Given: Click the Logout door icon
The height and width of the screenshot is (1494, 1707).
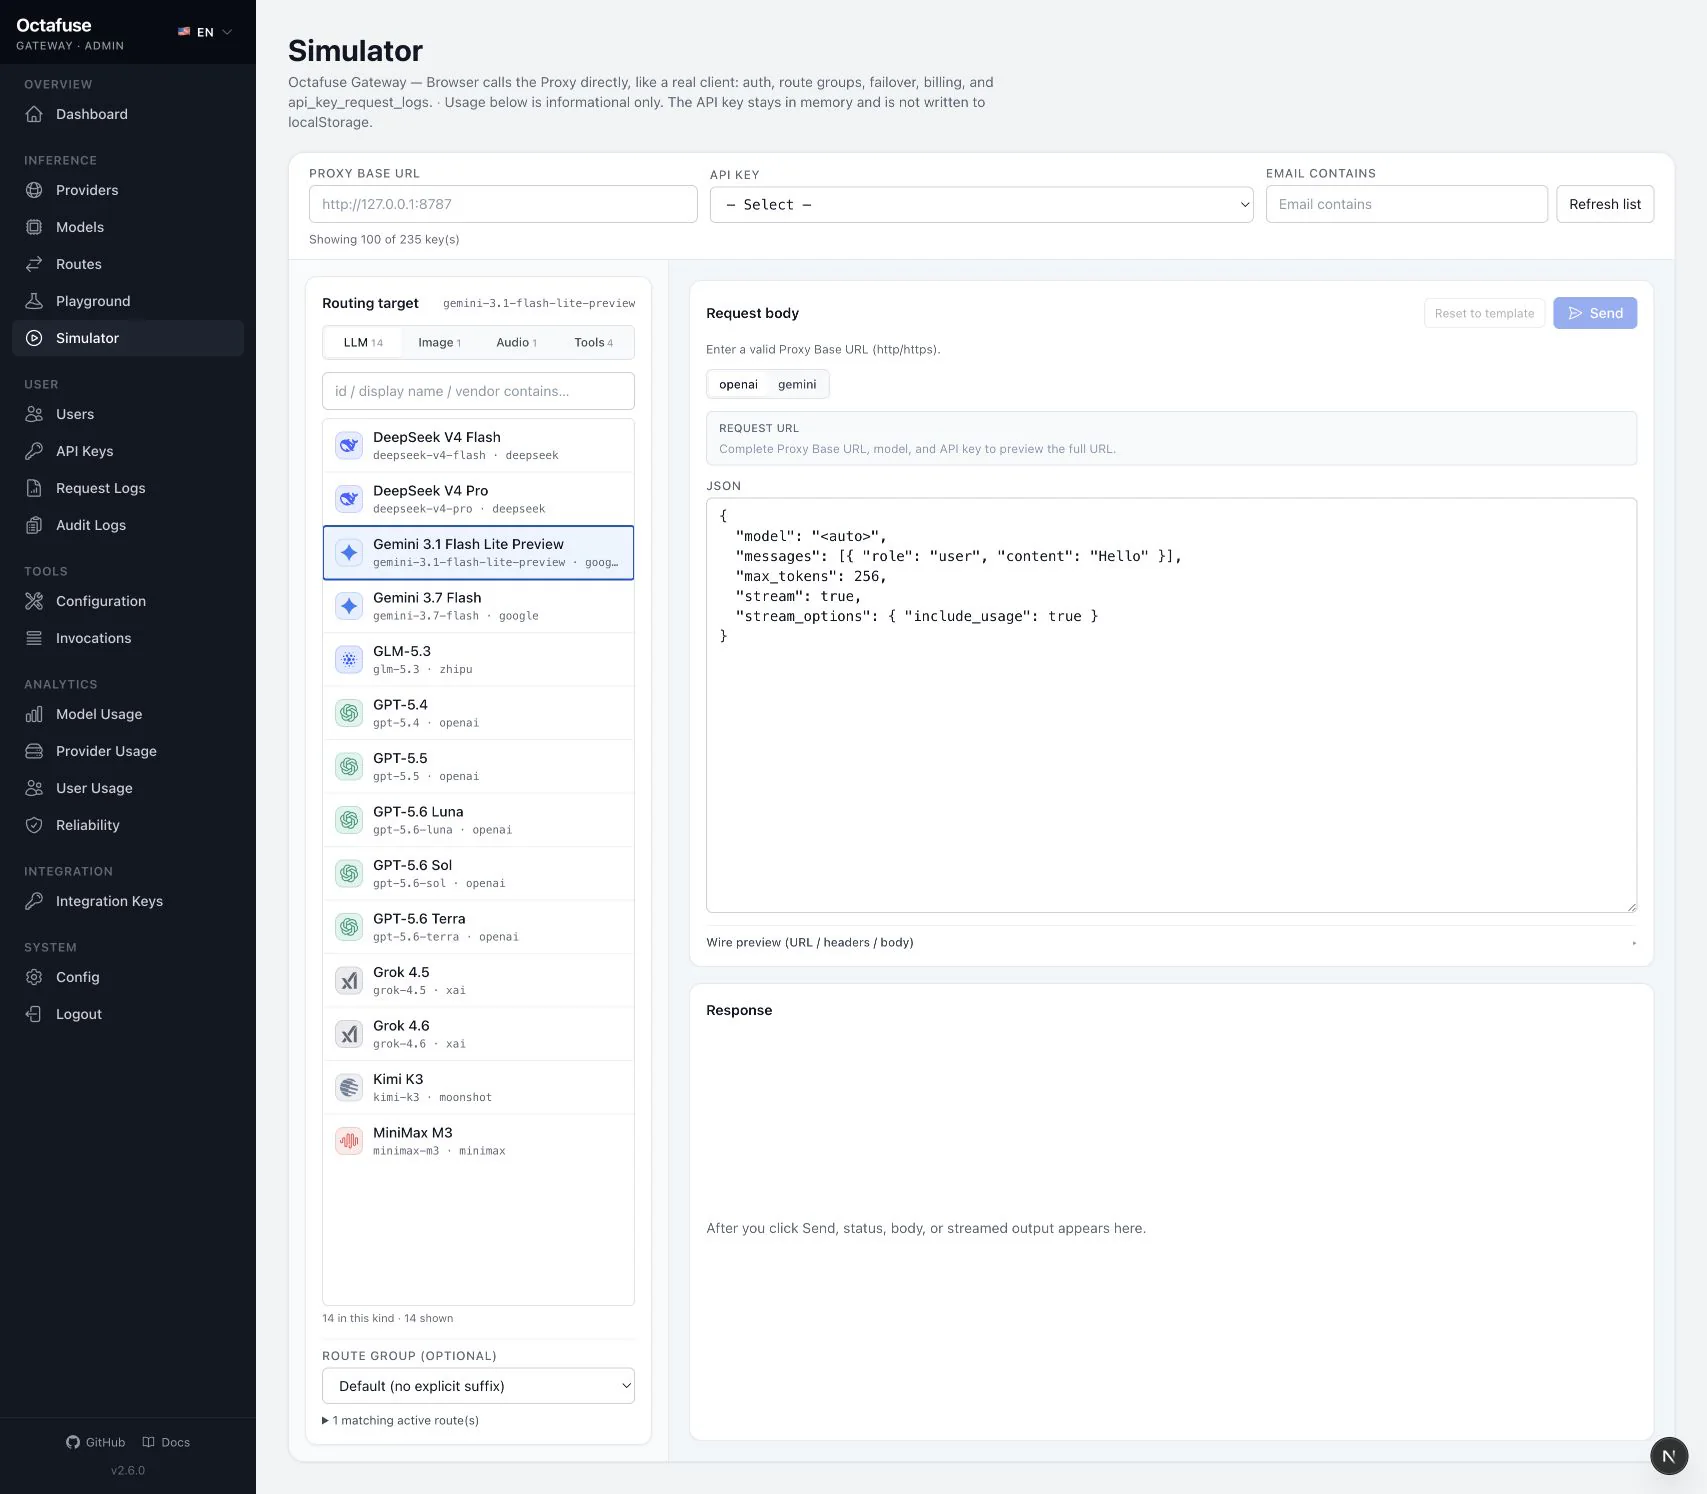Looking at the screenshot, I should 34,1014.
